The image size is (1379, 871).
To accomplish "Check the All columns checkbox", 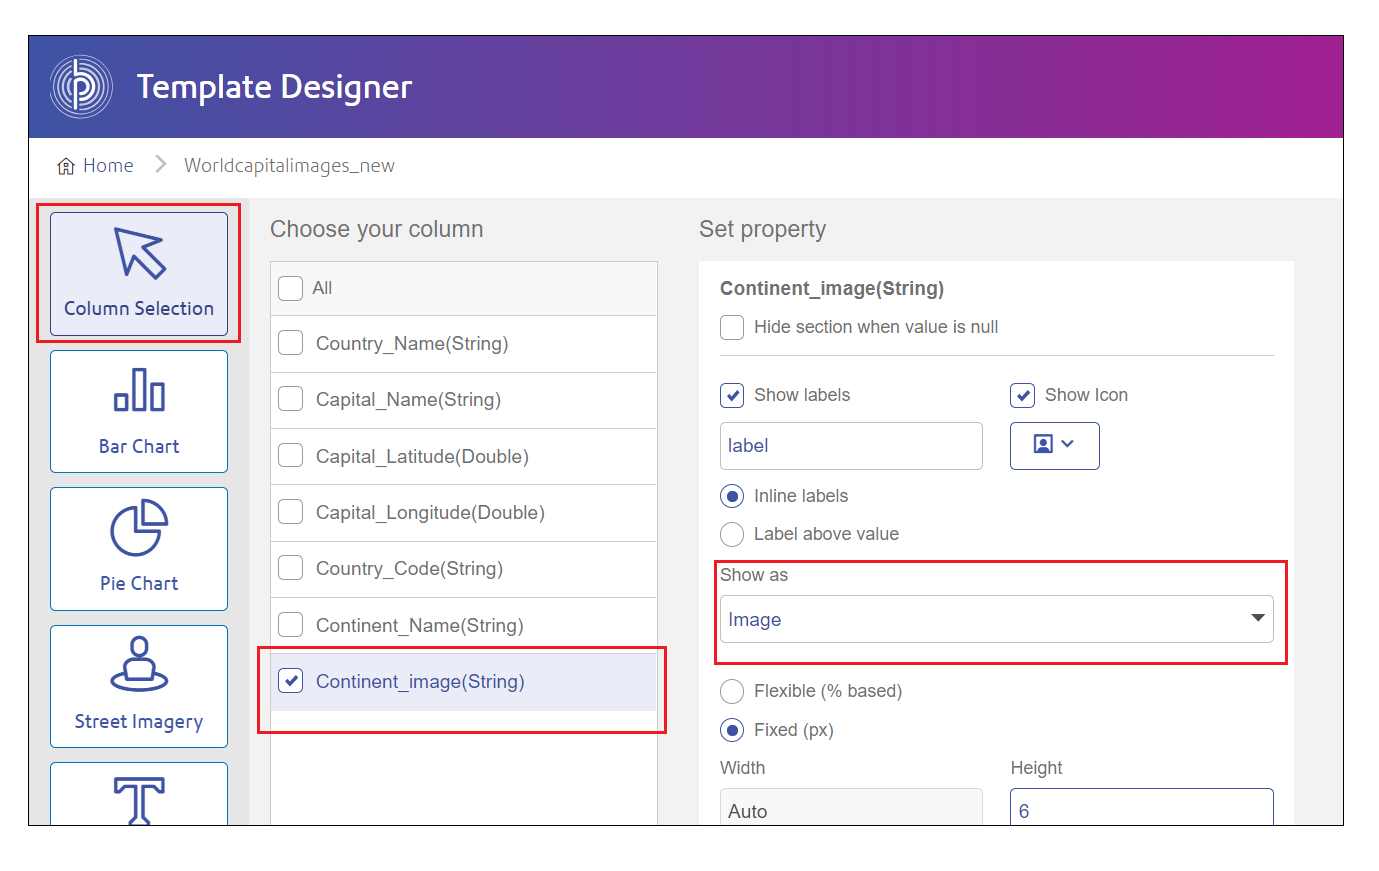I will [x=291, y=288].
